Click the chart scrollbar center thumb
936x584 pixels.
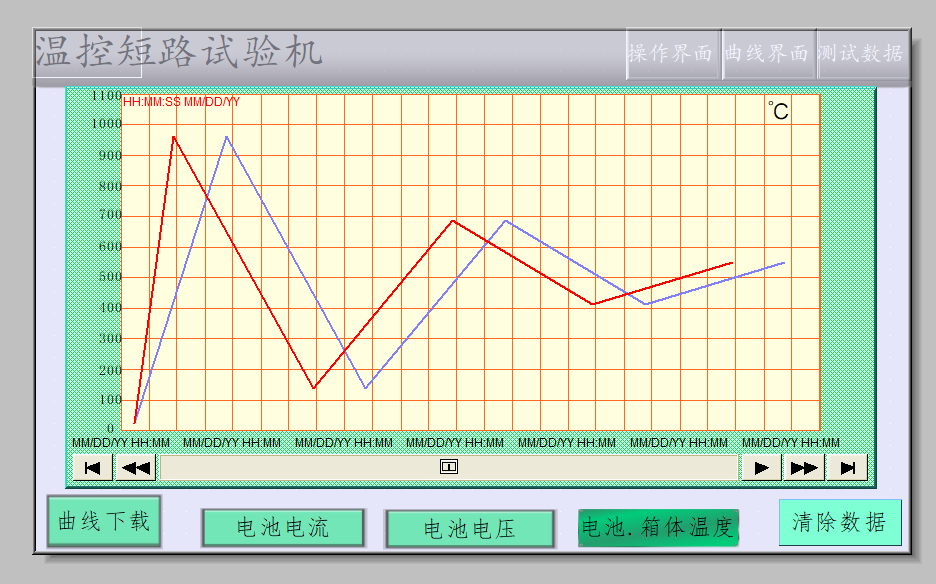(449, 467)
